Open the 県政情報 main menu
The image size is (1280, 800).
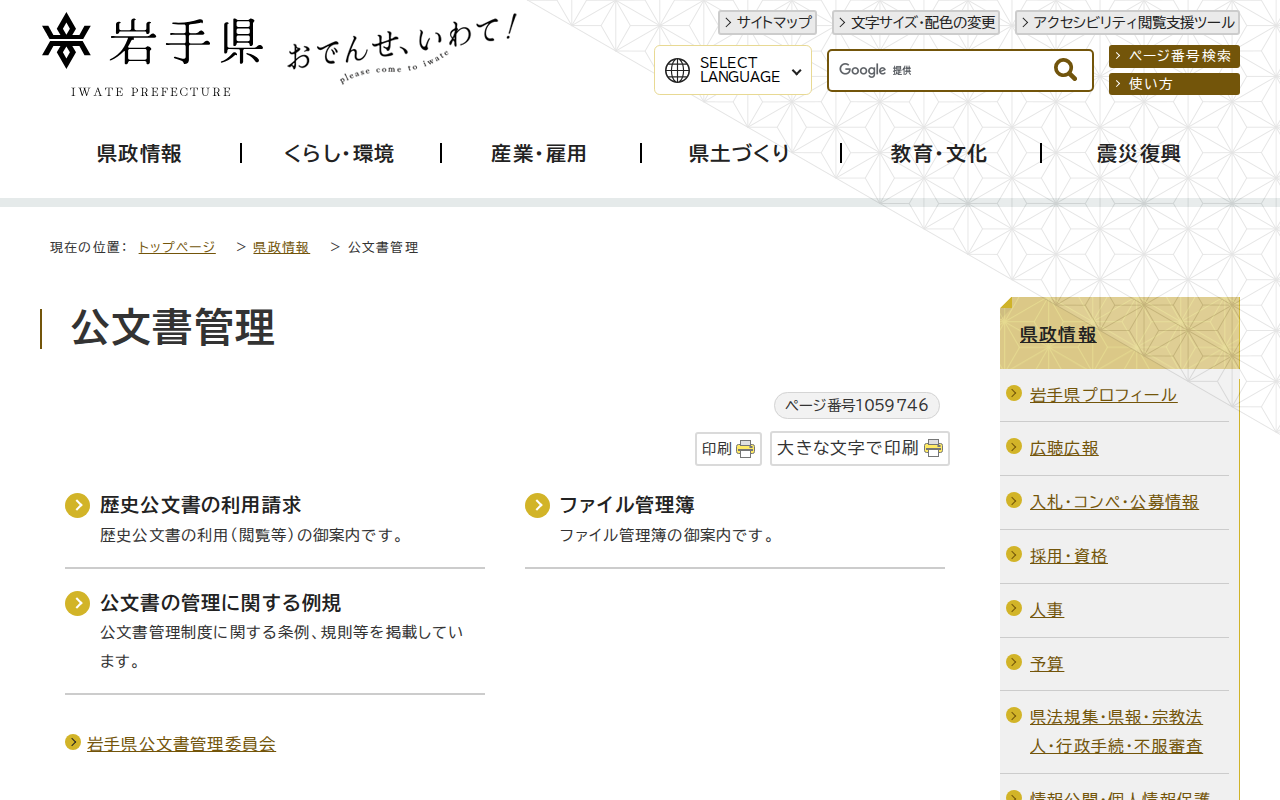pos(140,153)
